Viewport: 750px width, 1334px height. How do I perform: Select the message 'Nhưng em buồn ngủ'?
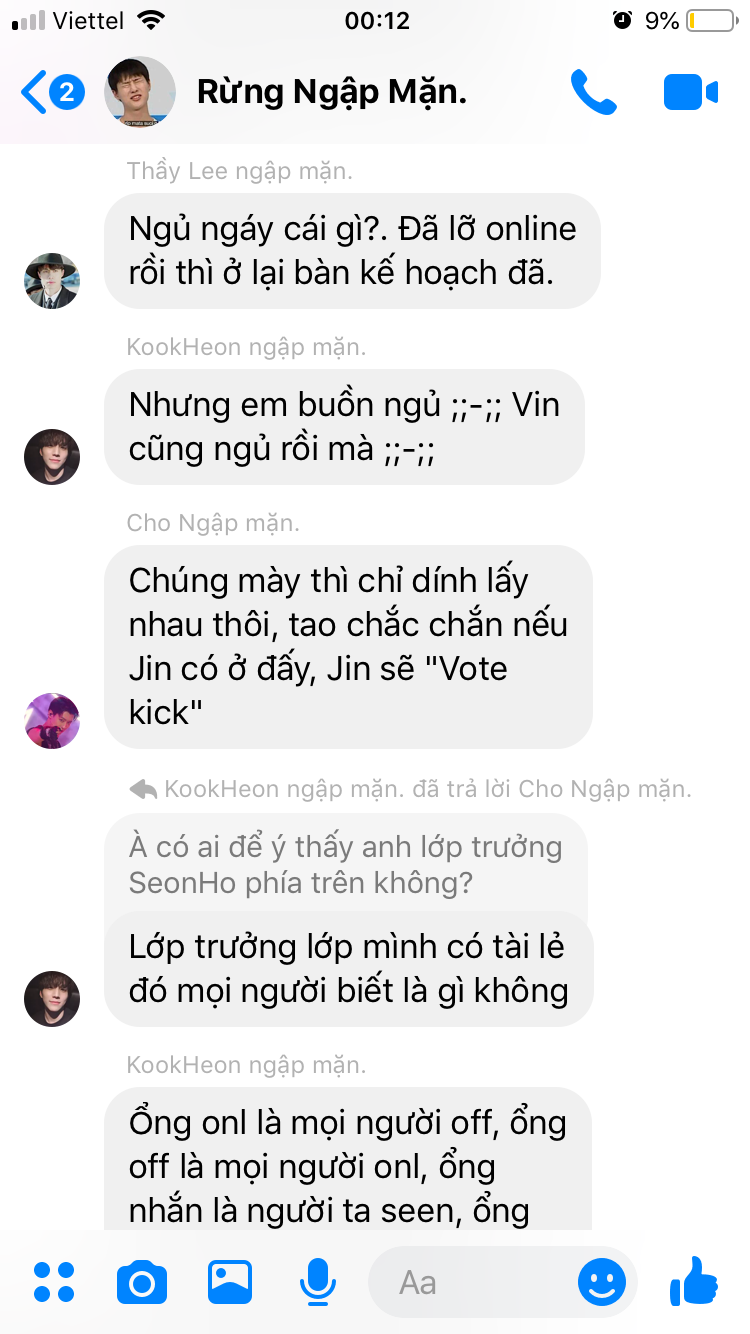[344, 427]
